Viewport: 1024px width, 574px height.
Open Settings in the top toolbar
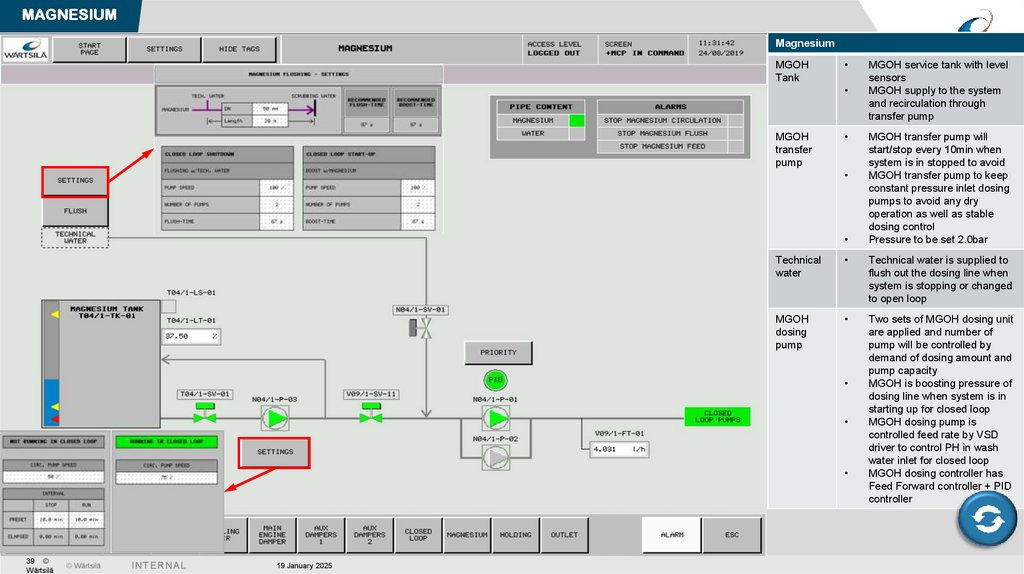[x=164, y=50]
